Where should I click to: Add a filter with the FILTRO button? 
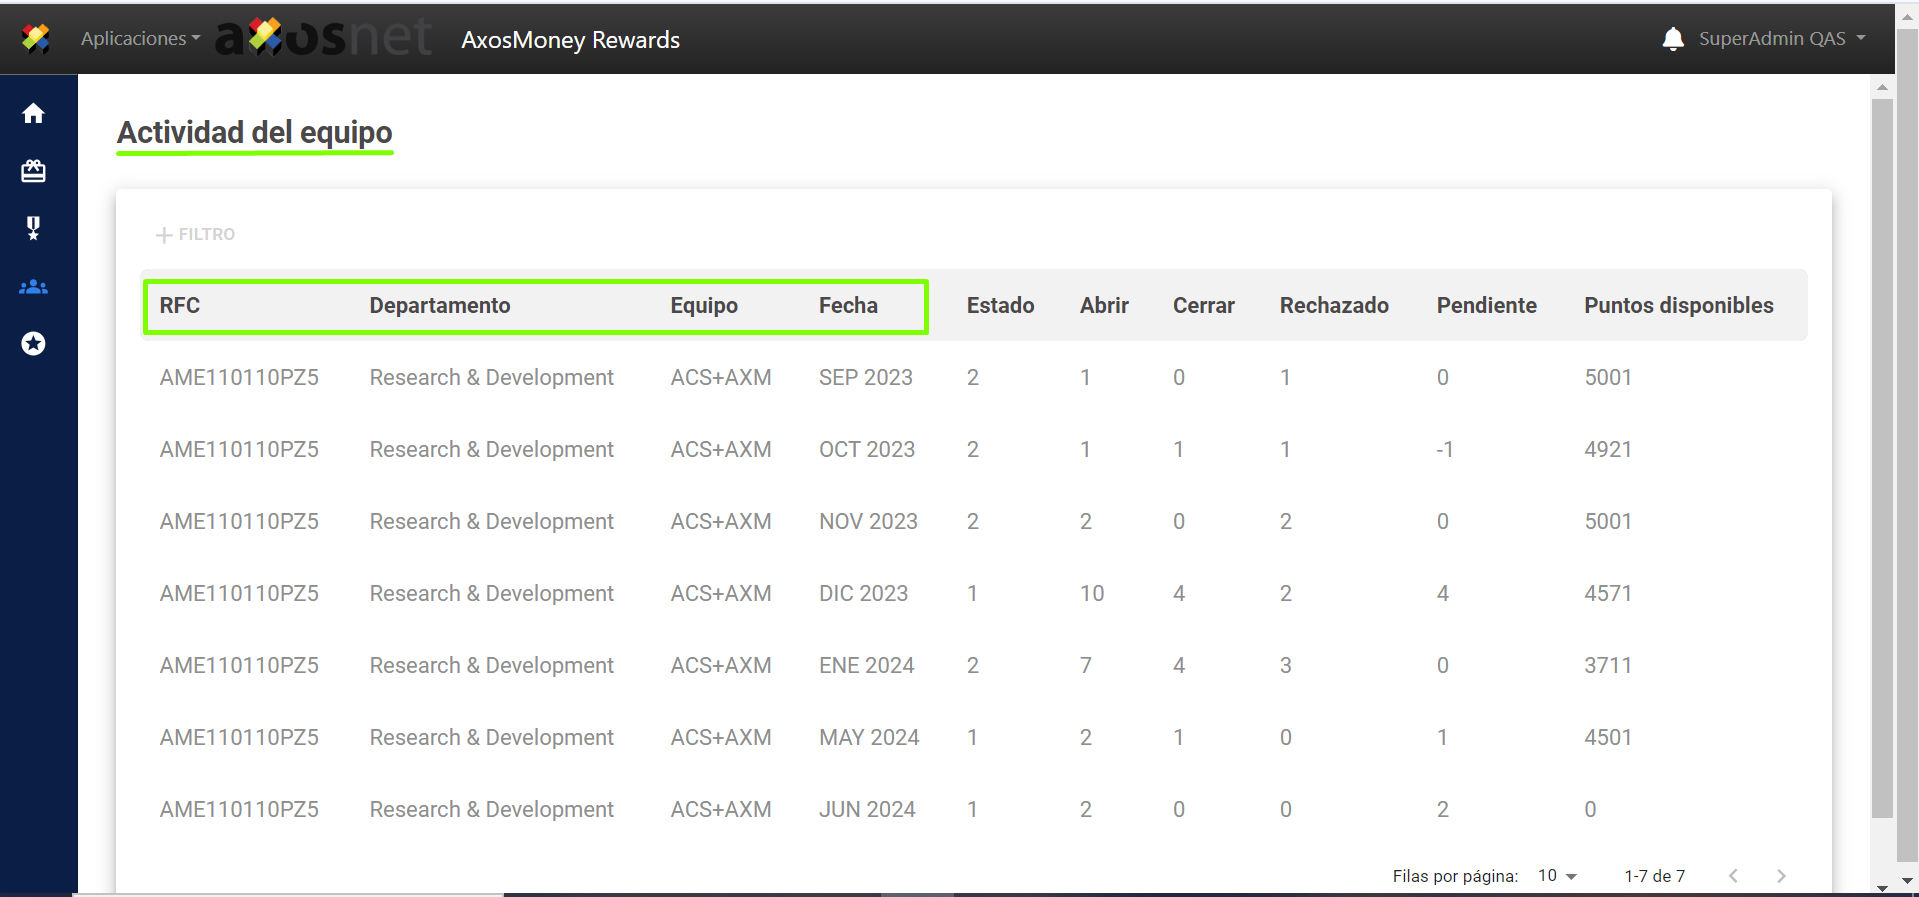tap(196, 234)
